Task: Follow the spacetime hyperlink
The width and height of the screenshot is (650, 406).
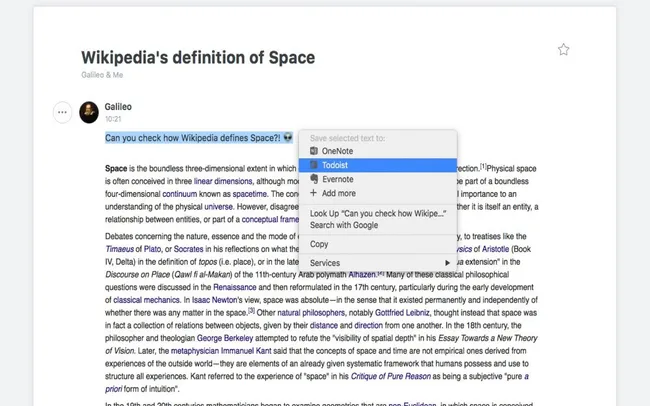Action: tap(240, 193)
